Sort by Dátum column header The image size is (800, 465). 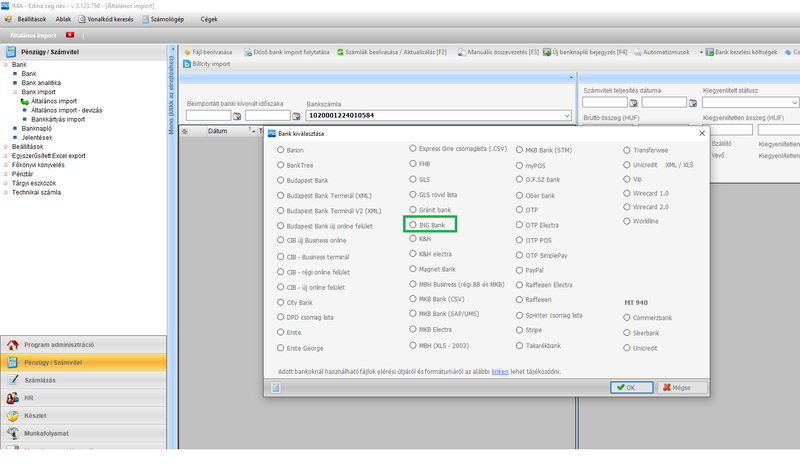coord(217,131)
